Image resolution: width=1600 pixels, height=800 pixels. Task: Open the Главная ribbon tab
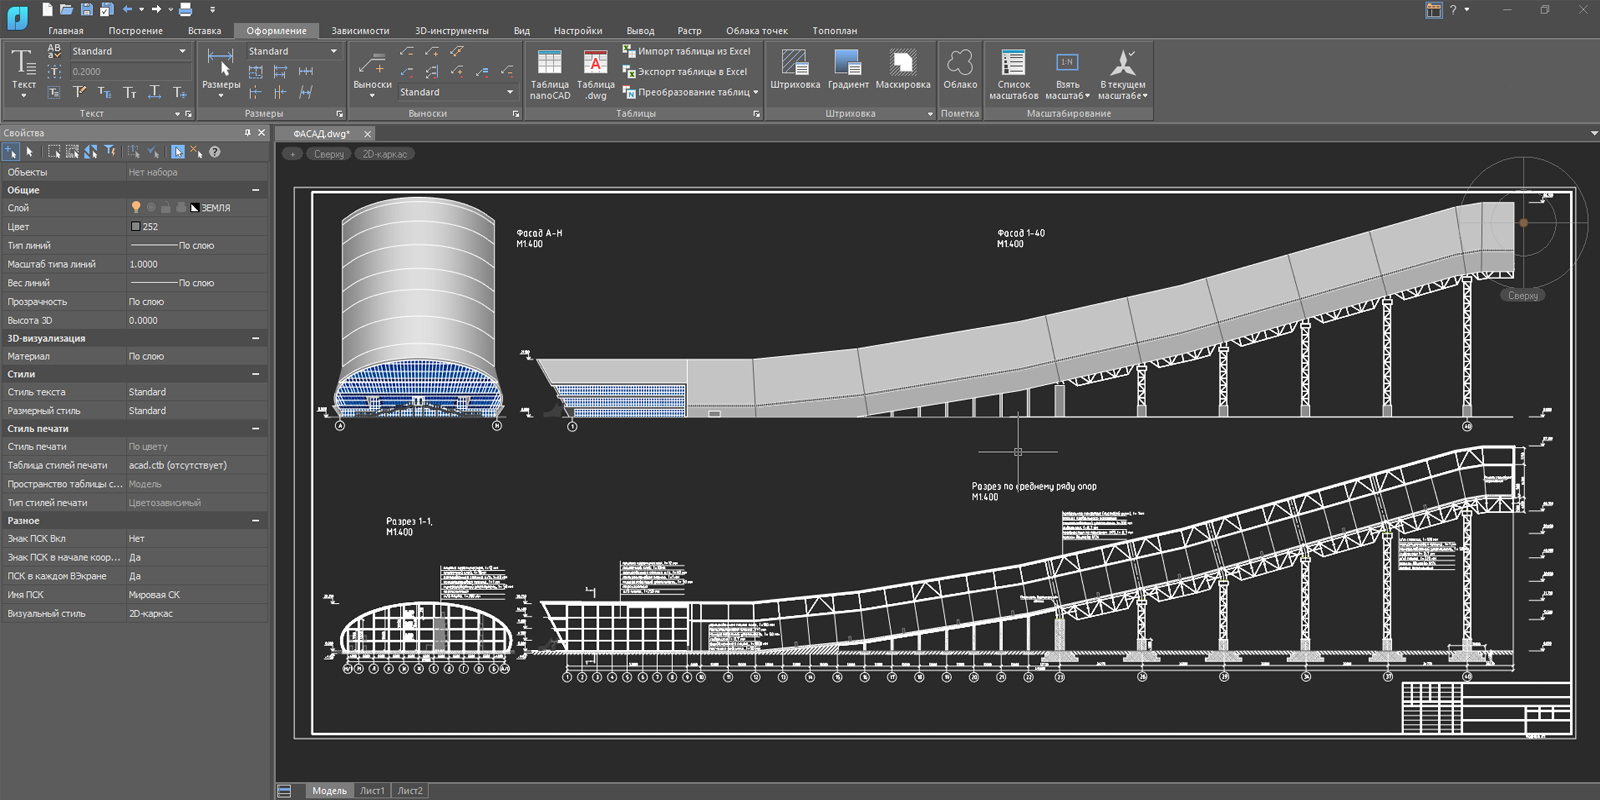point(66,31)
